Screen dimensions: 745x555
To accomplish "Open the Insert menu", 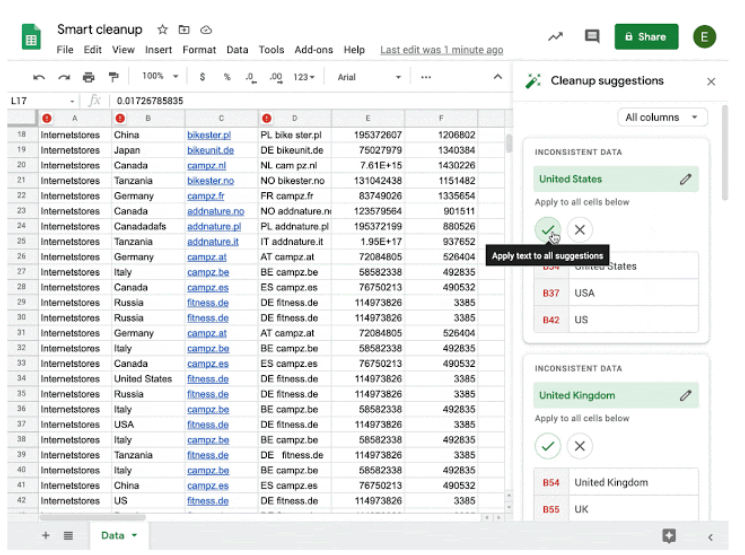I will point(158,50).
